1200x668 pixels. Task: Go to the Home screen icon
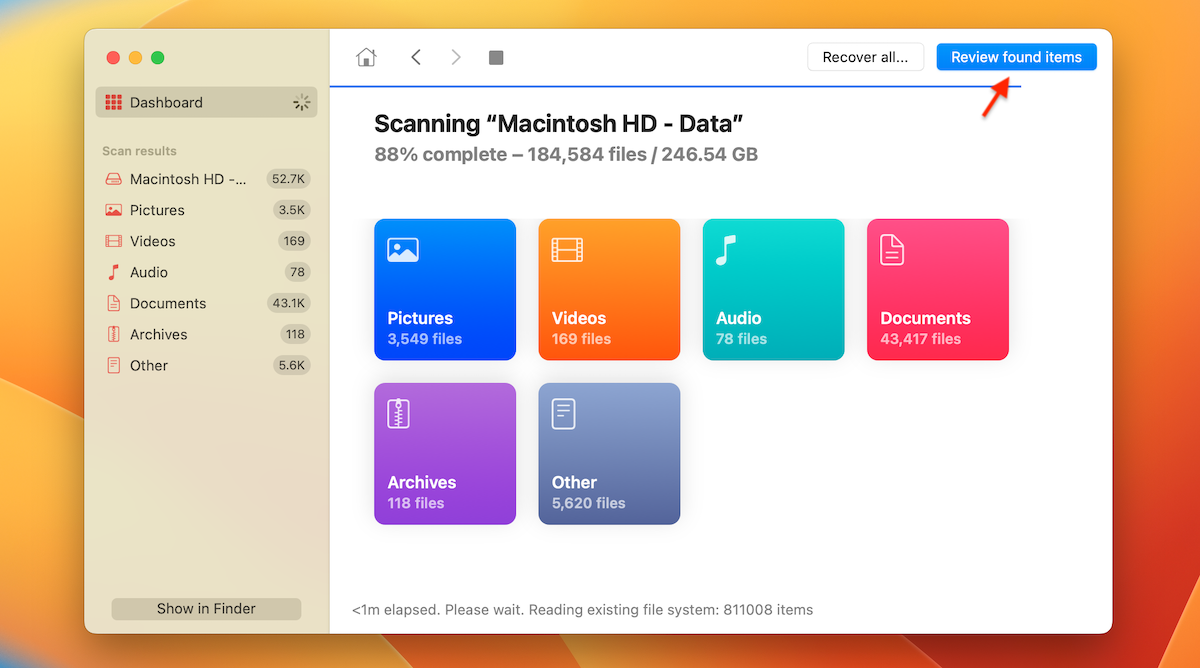[x=367, y=57]
